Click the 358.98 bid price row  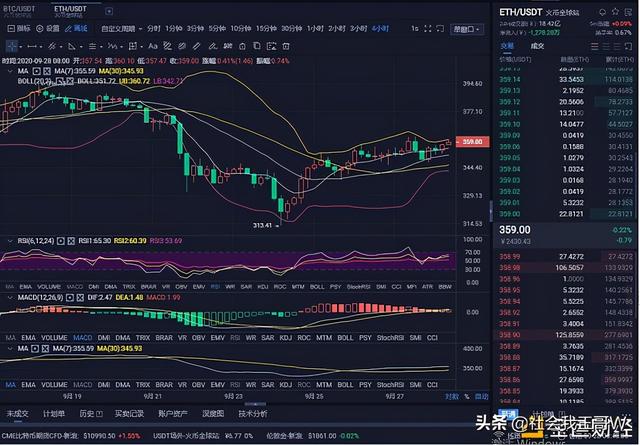pyautogui.click(x=566, y=268)
